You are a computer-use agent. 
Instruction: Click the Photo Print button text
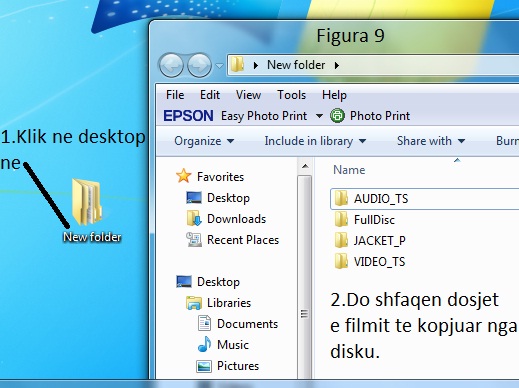click(380, 116)
